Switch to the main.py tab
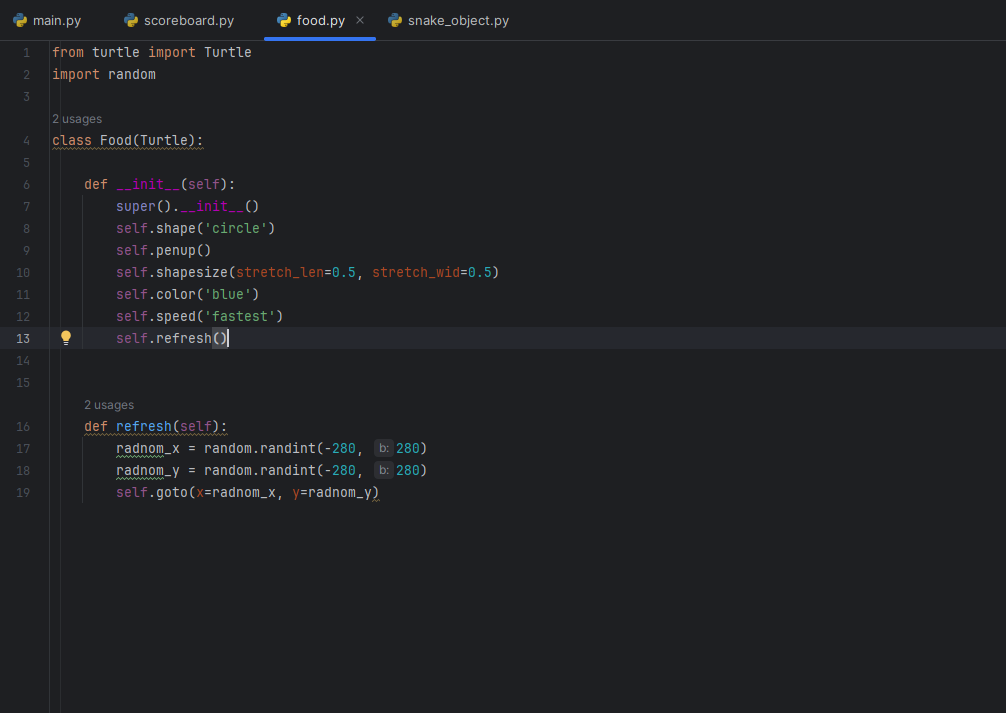This screenshot has height=713, width=1006. point(57,20)
